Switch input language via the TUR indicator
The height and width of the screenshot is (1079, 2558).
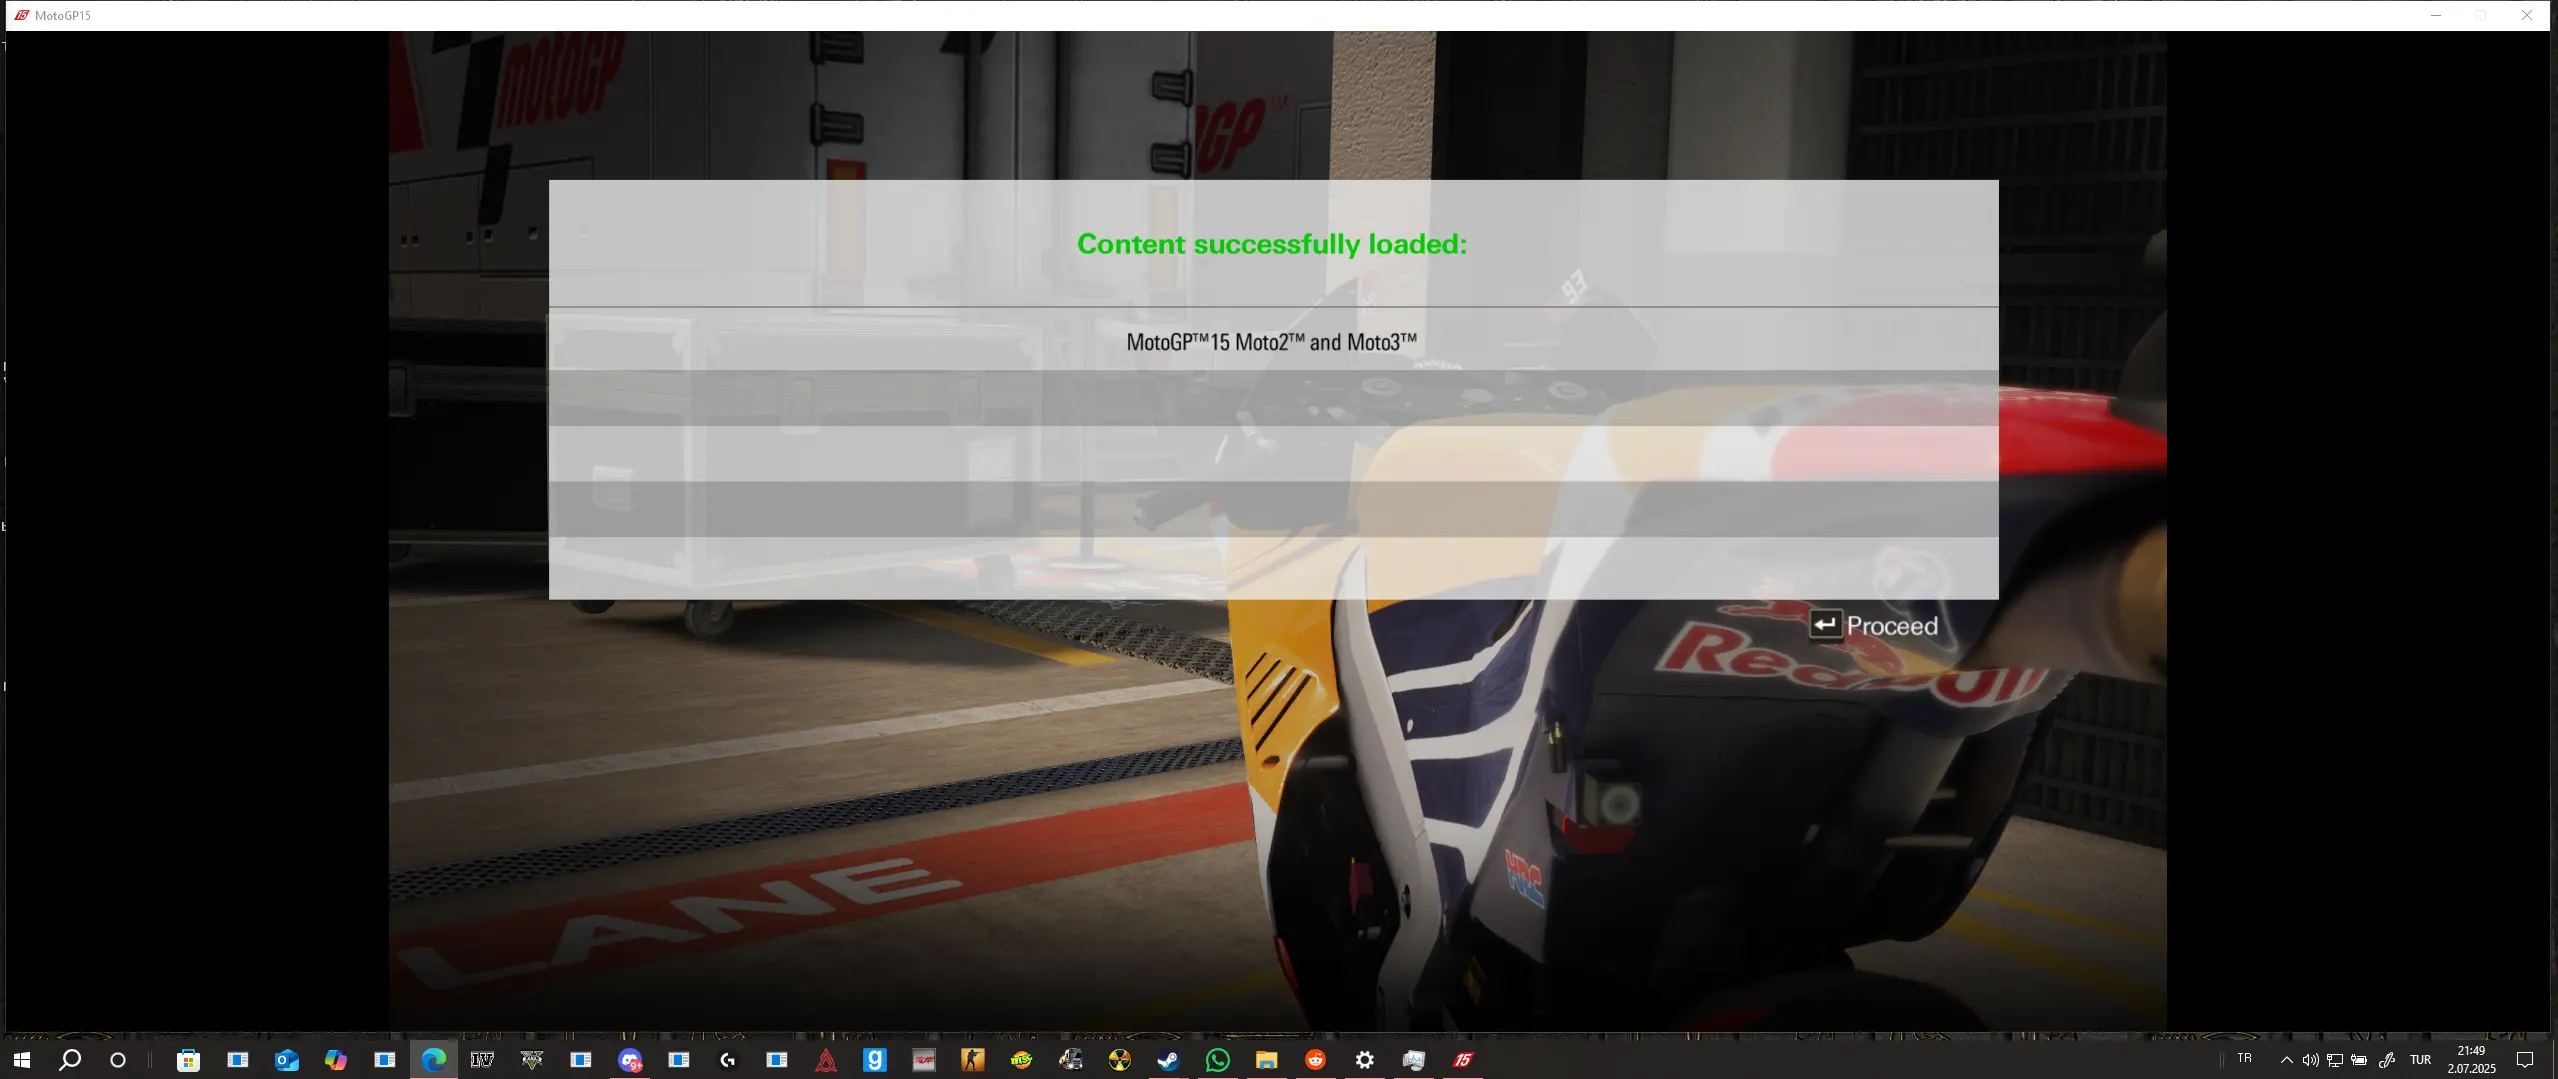(2421, 1060)
